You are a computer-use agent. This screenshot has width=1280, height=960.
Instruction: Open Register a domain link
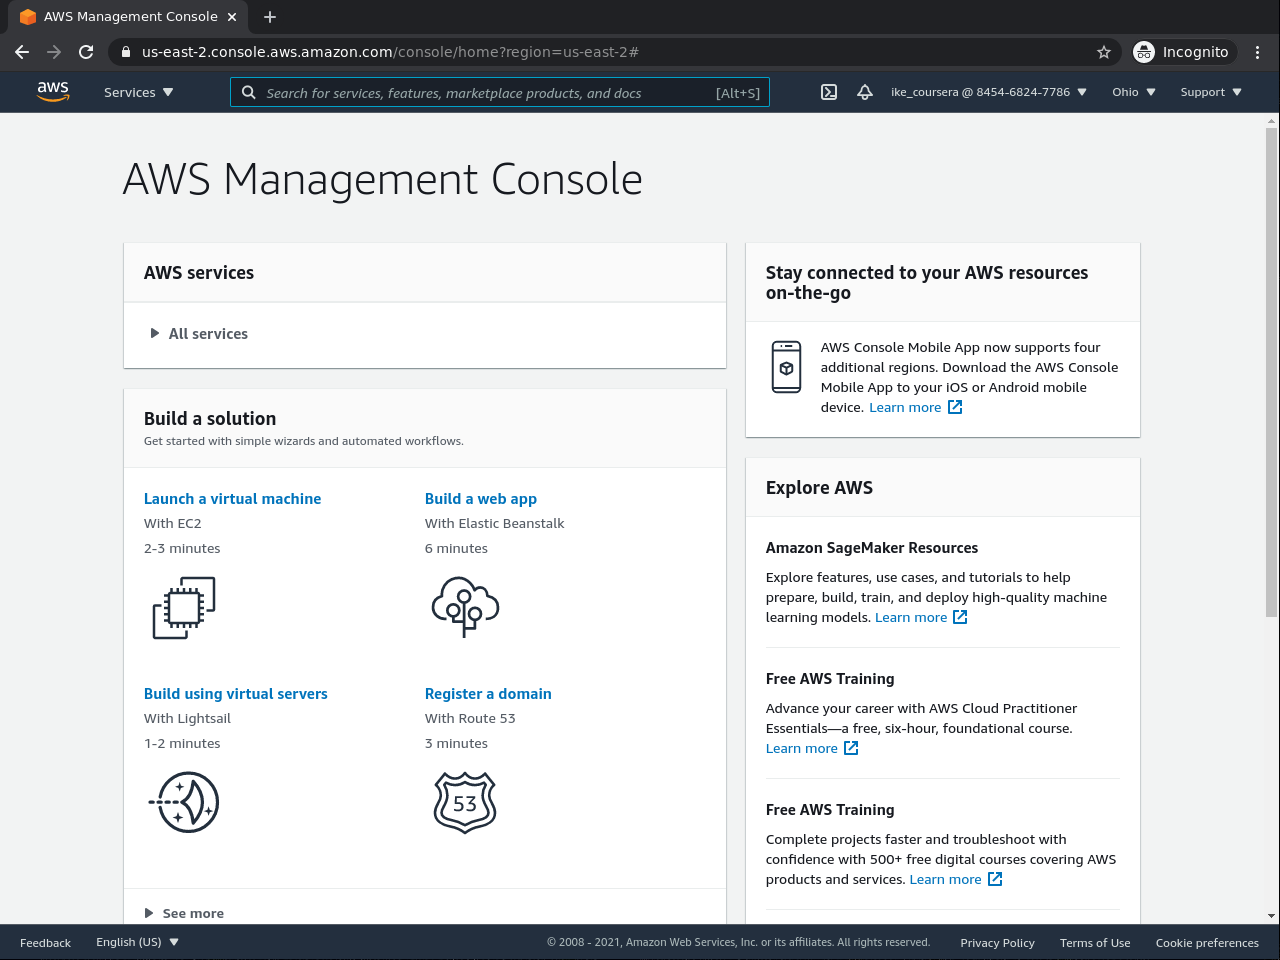488,694
